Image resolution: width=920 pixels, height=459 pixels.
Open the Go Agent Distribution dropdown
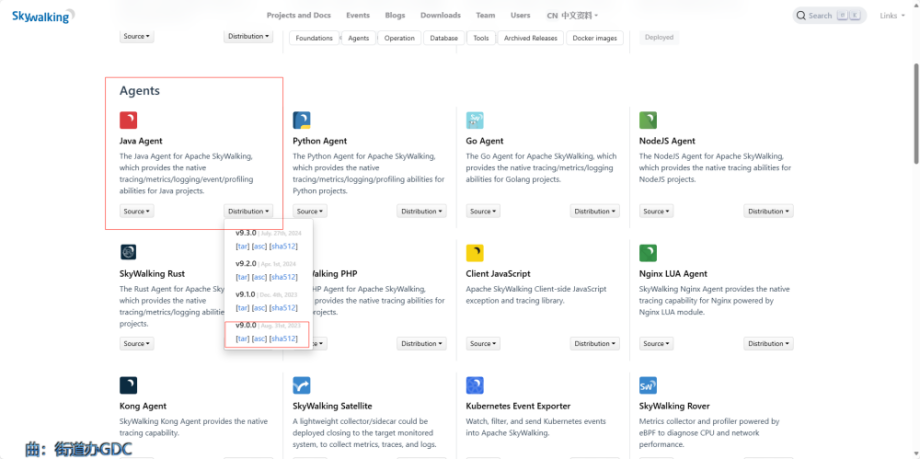(594, 211)
